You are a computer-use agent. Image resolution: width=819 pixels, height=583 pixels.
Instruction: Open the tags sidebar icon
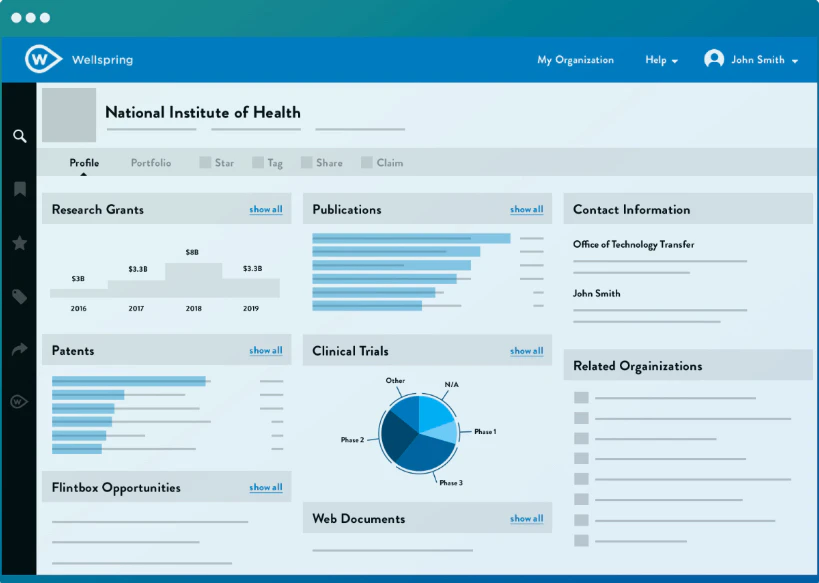[x=19, y=296]
